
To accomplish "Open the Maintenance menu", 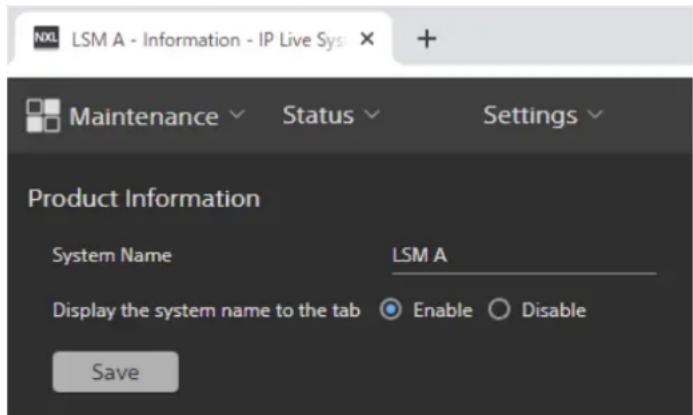I will pos(144,117).
